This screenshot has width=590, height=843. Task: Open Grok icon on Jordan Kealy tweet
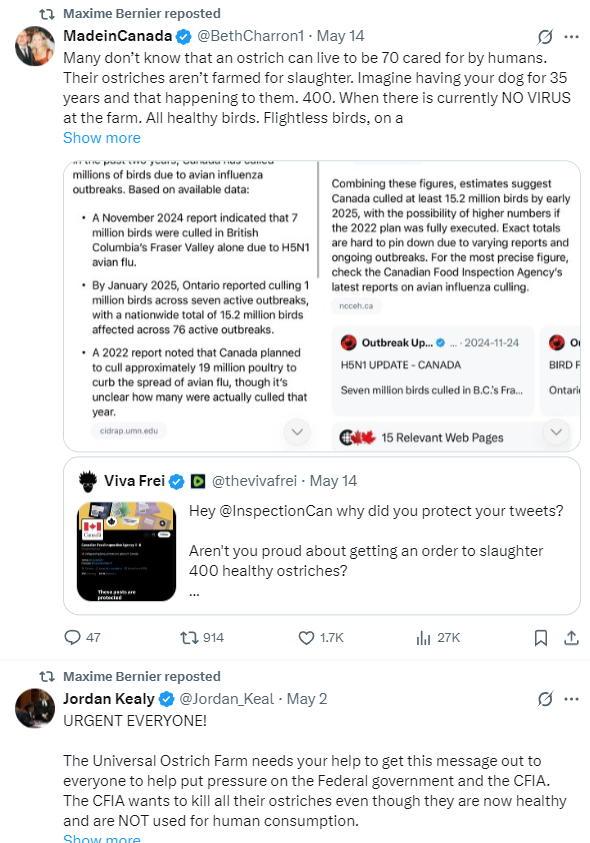pyautogui.click(x=545, y=699)
